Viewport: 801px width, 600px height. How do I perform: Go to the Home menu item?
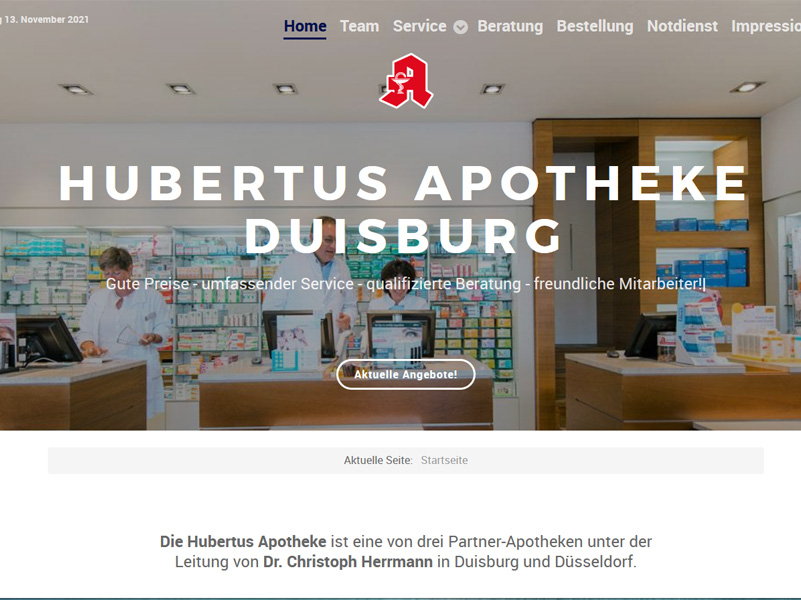(x=305, y=26)
